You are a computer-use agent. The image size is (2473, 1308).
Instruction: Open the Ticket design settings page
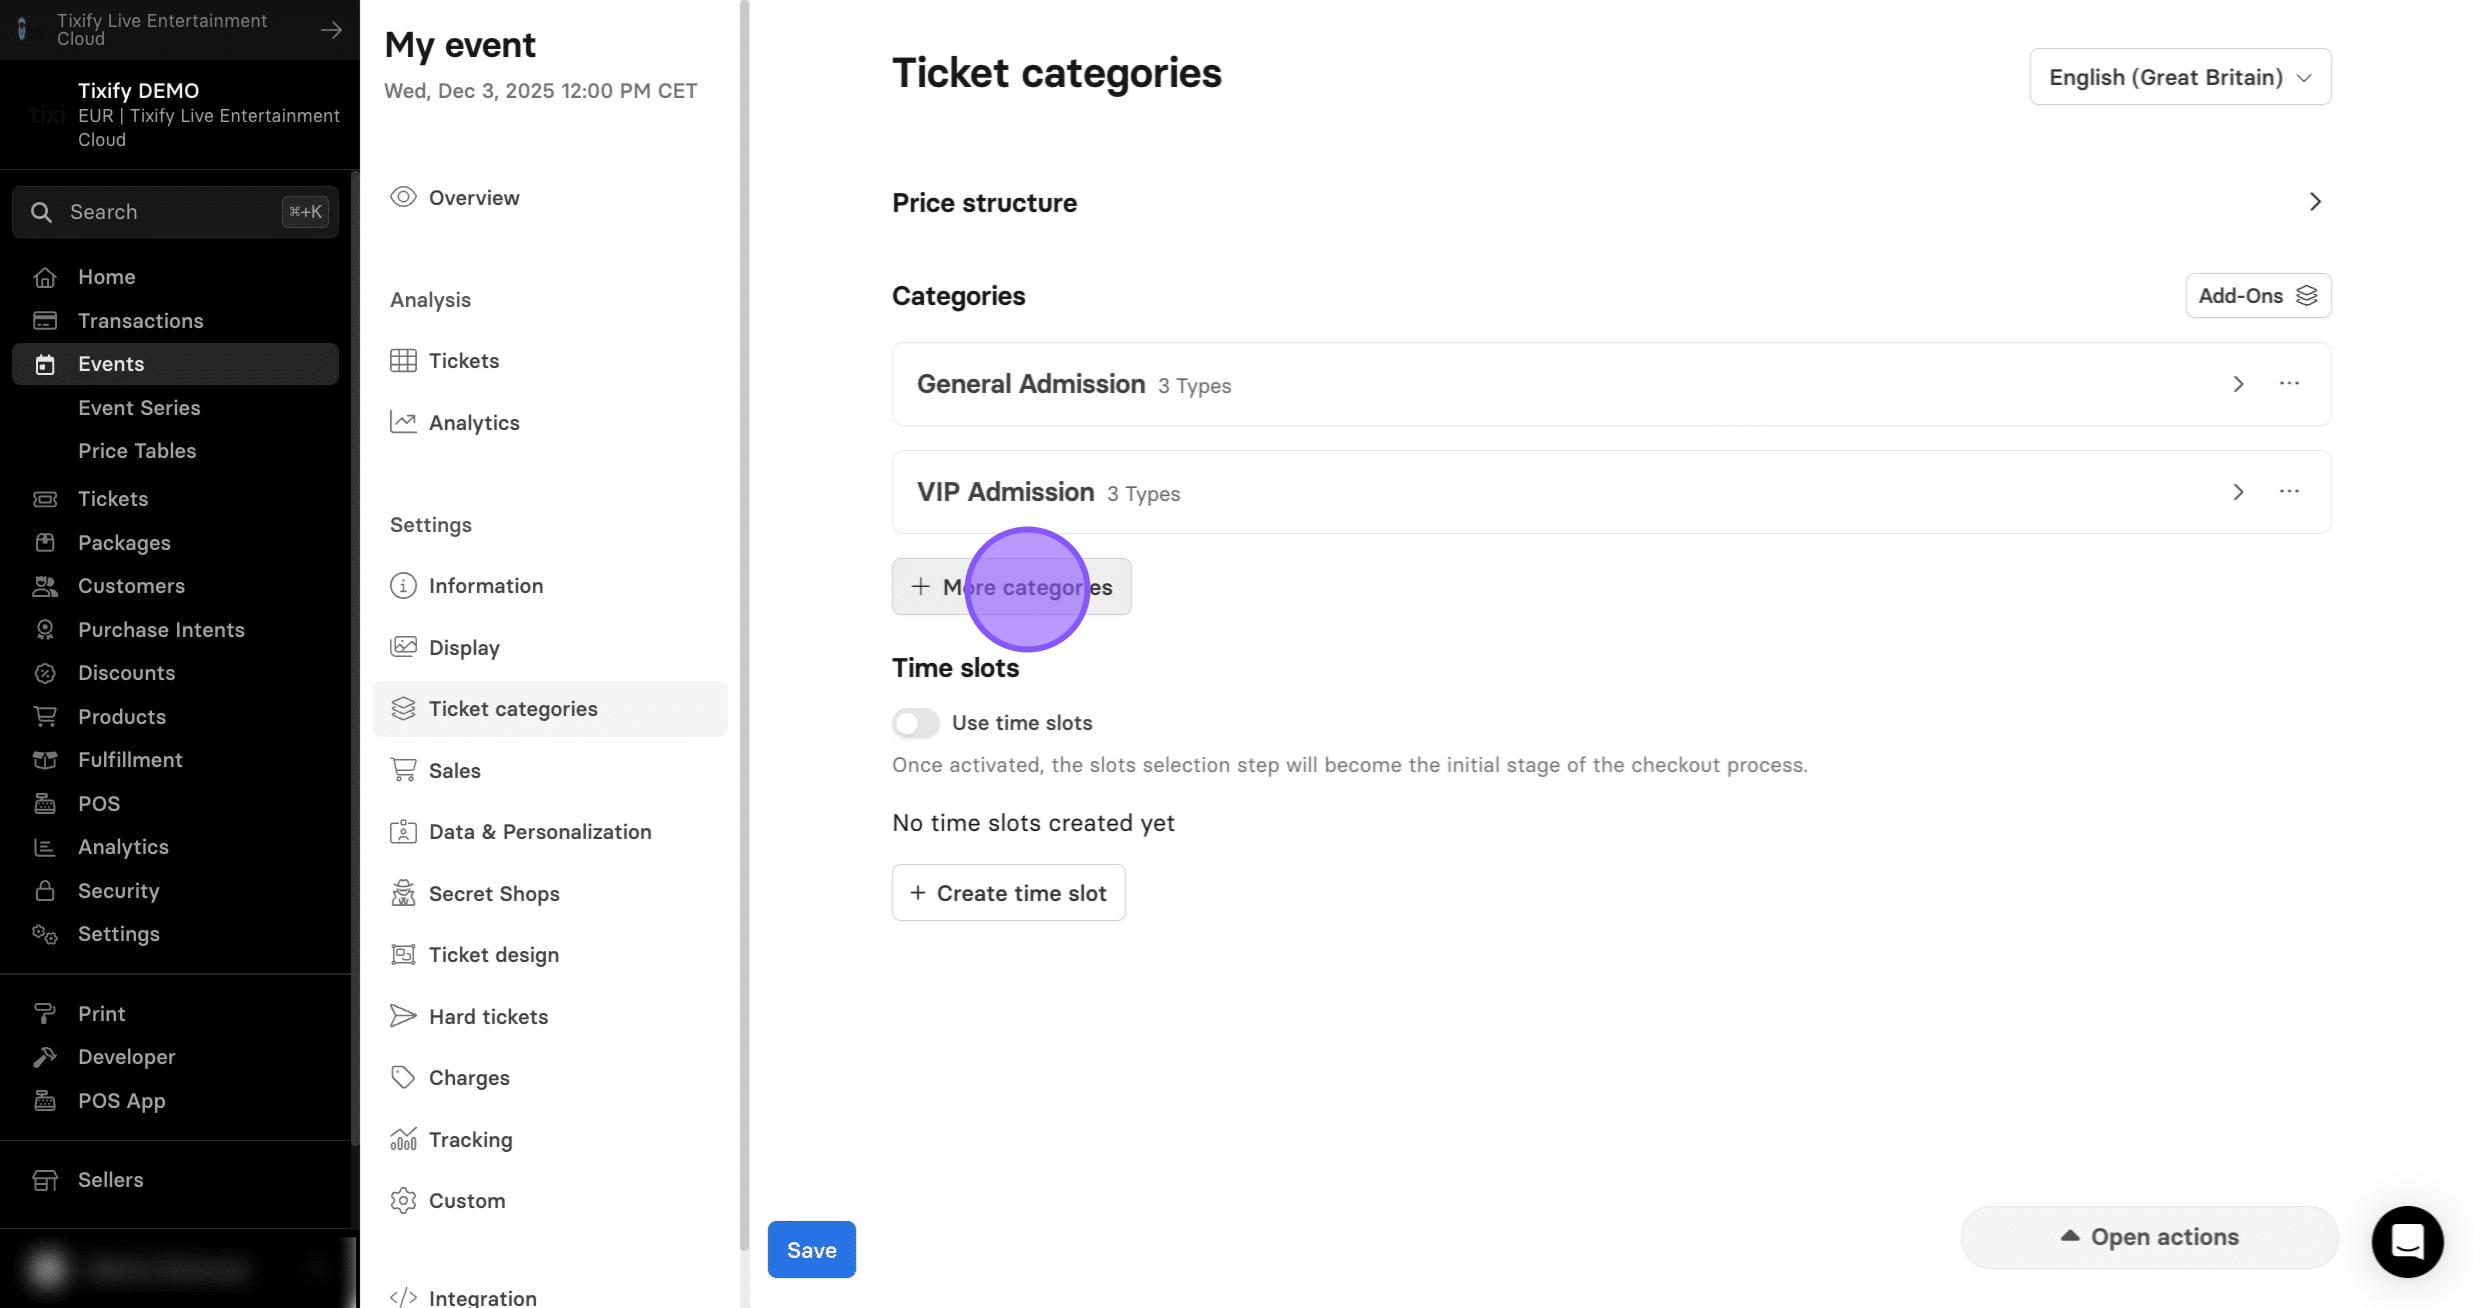[x=549, y=955]
